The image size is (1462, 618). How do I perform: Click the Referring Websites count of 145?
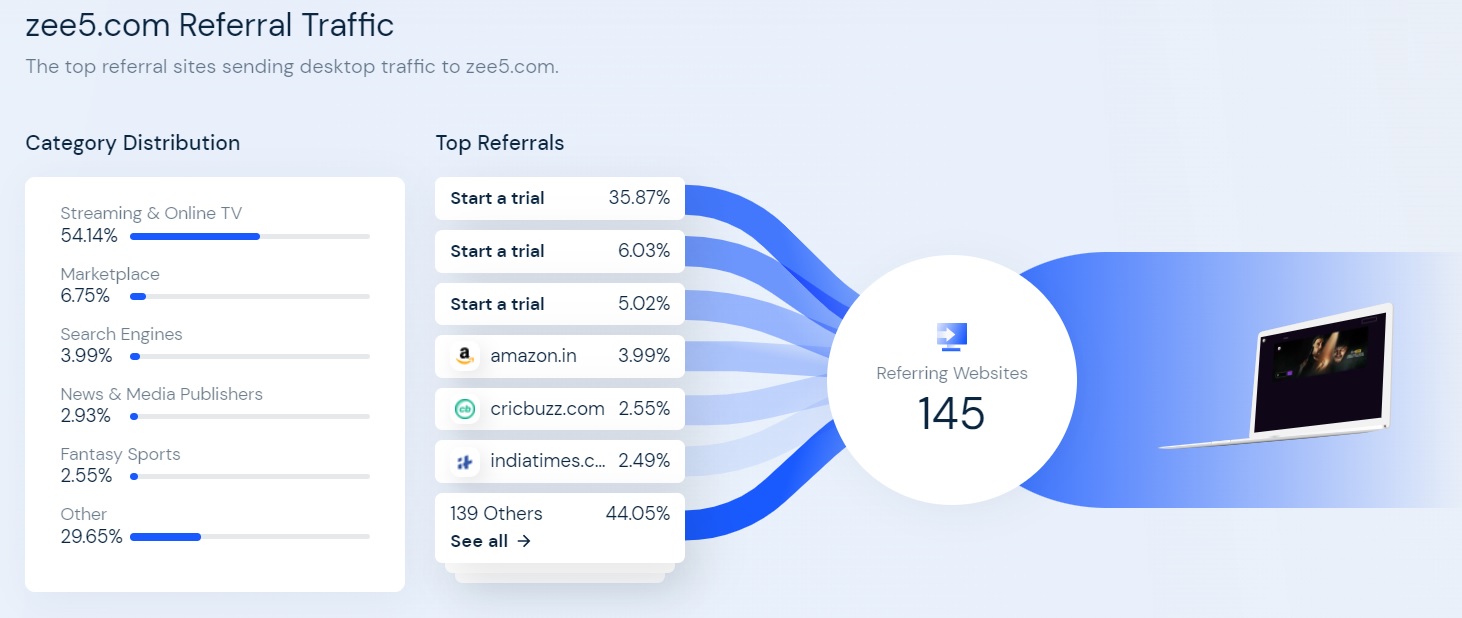(951, 414)
